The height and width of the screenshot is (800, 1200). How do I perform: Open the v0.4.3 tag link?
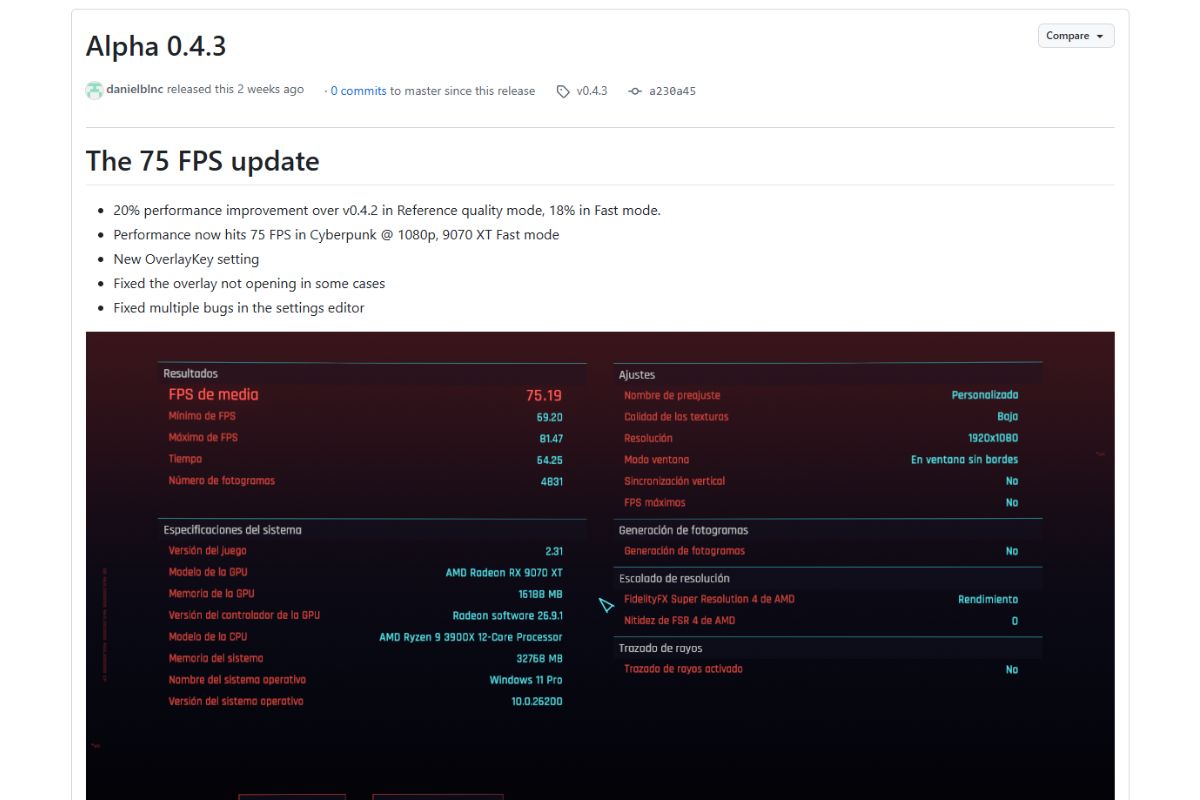(x=592, y=91)
